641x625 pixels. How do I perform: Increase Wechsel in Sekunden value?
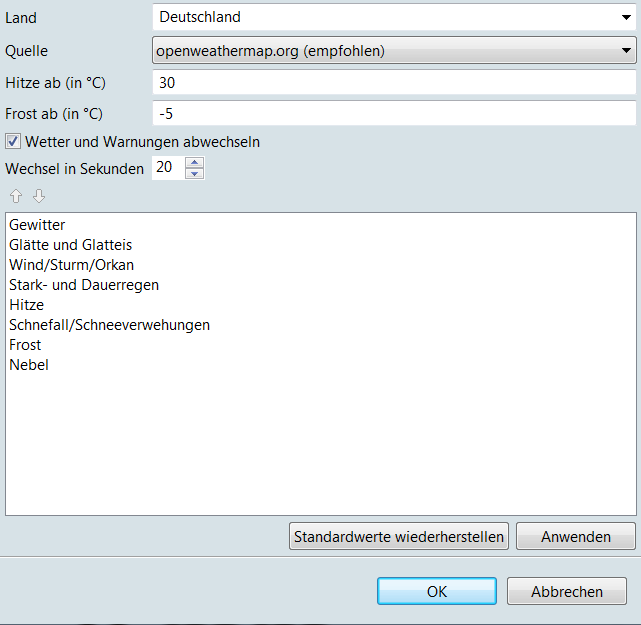tap(195, 162)
